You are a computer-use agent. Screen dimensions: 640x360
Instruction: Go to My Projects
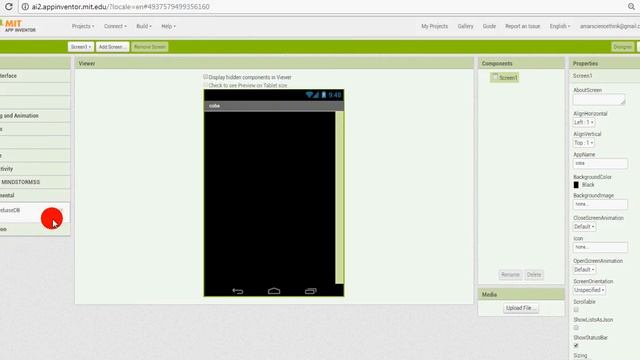[434, 26]
